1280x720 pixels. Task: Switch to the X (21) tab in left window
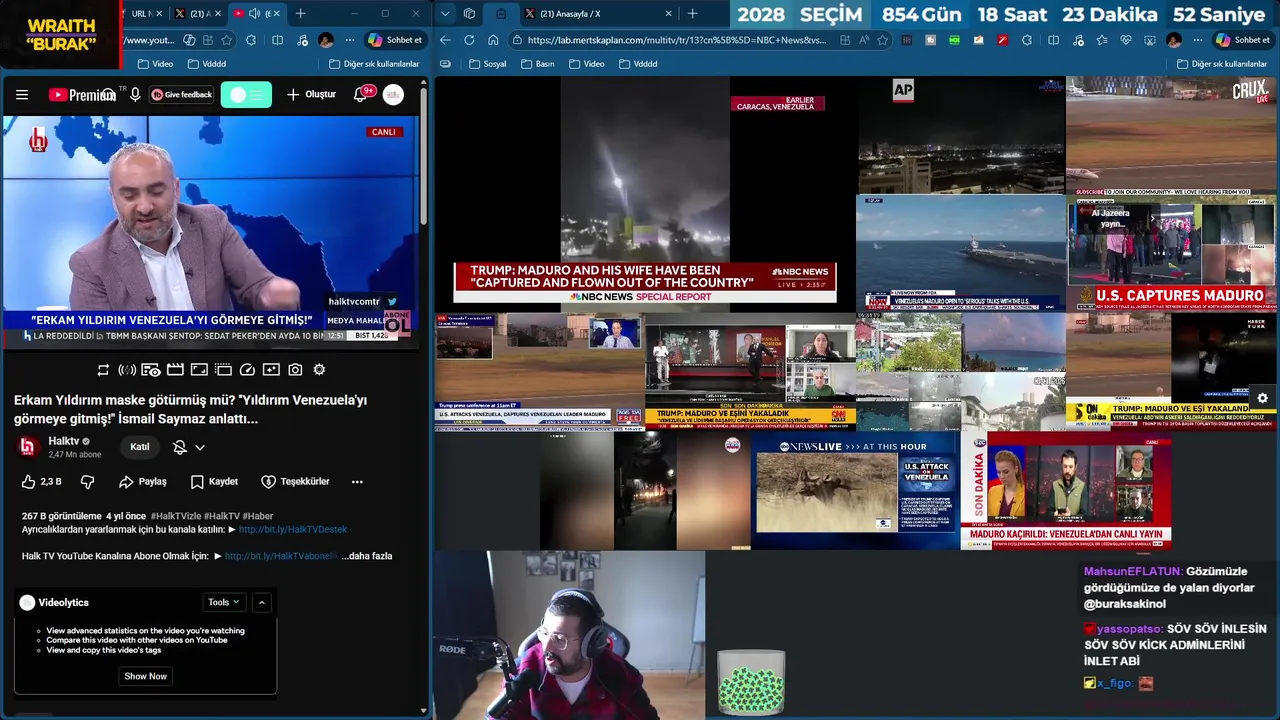[x=199, y=13]
